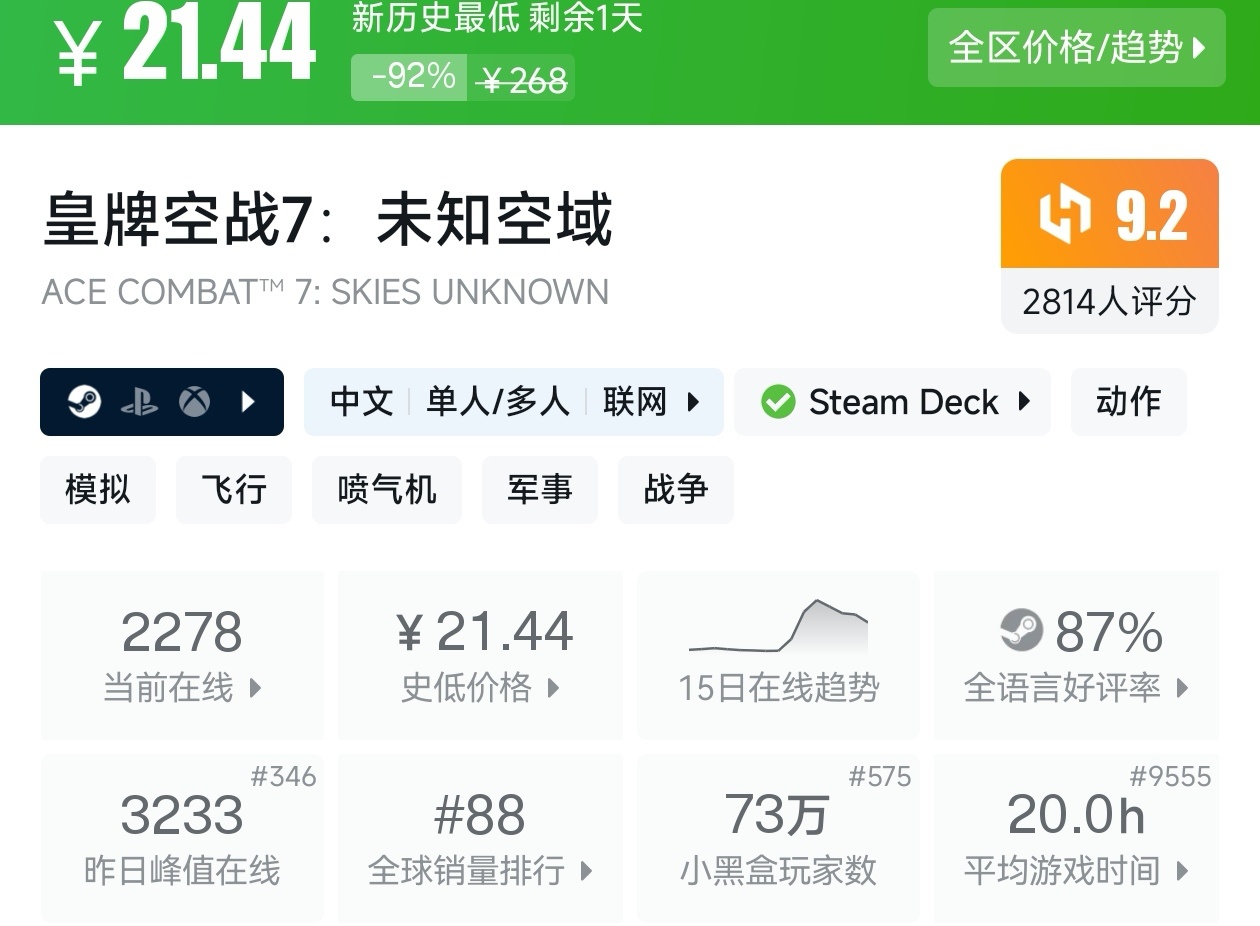Tap the ACE COMBAT 7: SKIES UNKNOWN subtitle
The height and width of the screenshot is (926, 1260).
click(325, 292)
